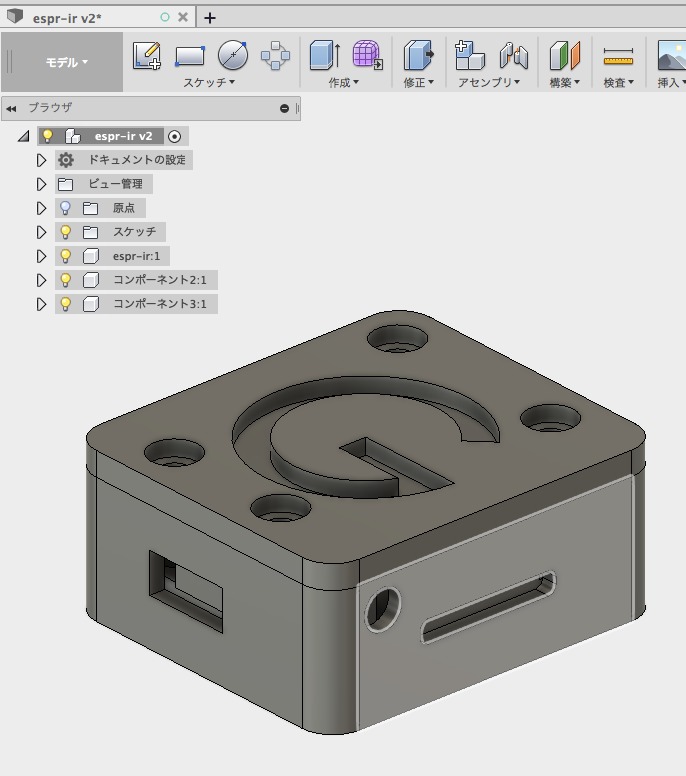Activate espr-ir v2 radio button

175,136
